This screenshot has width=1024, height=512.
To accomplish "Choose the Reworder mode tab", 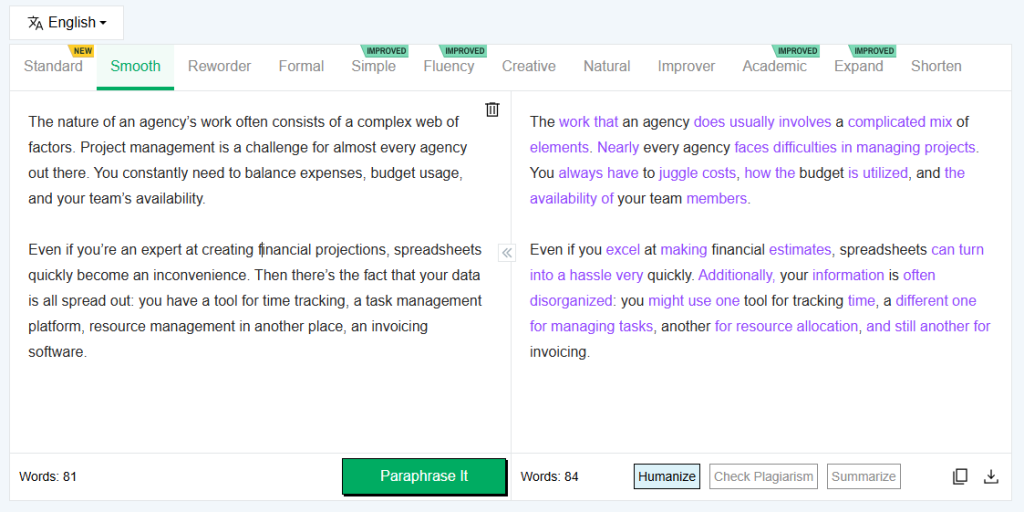I will coord(219,66).
